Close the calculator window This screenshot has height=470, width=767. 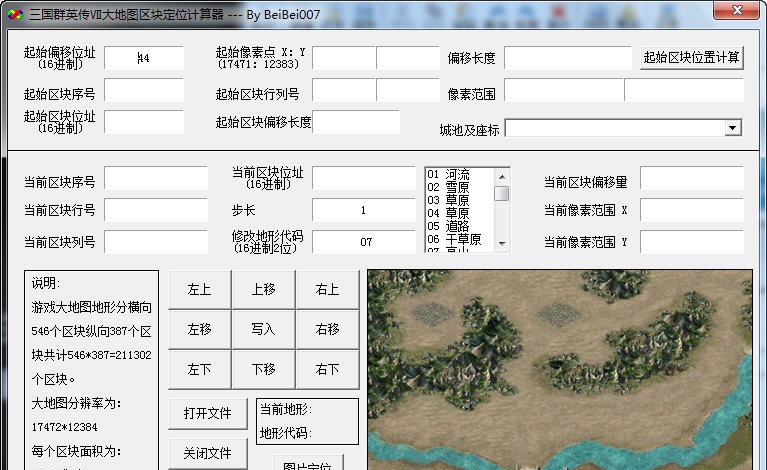(736, 10)
